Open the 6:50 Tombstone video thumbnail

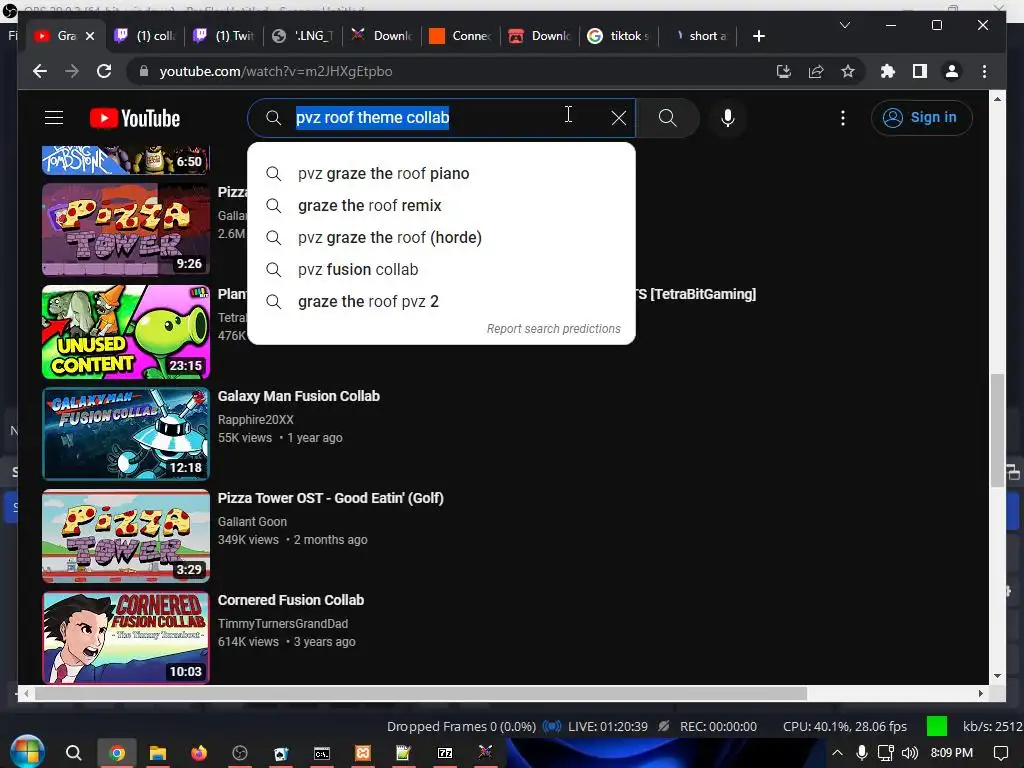[125, 160]
